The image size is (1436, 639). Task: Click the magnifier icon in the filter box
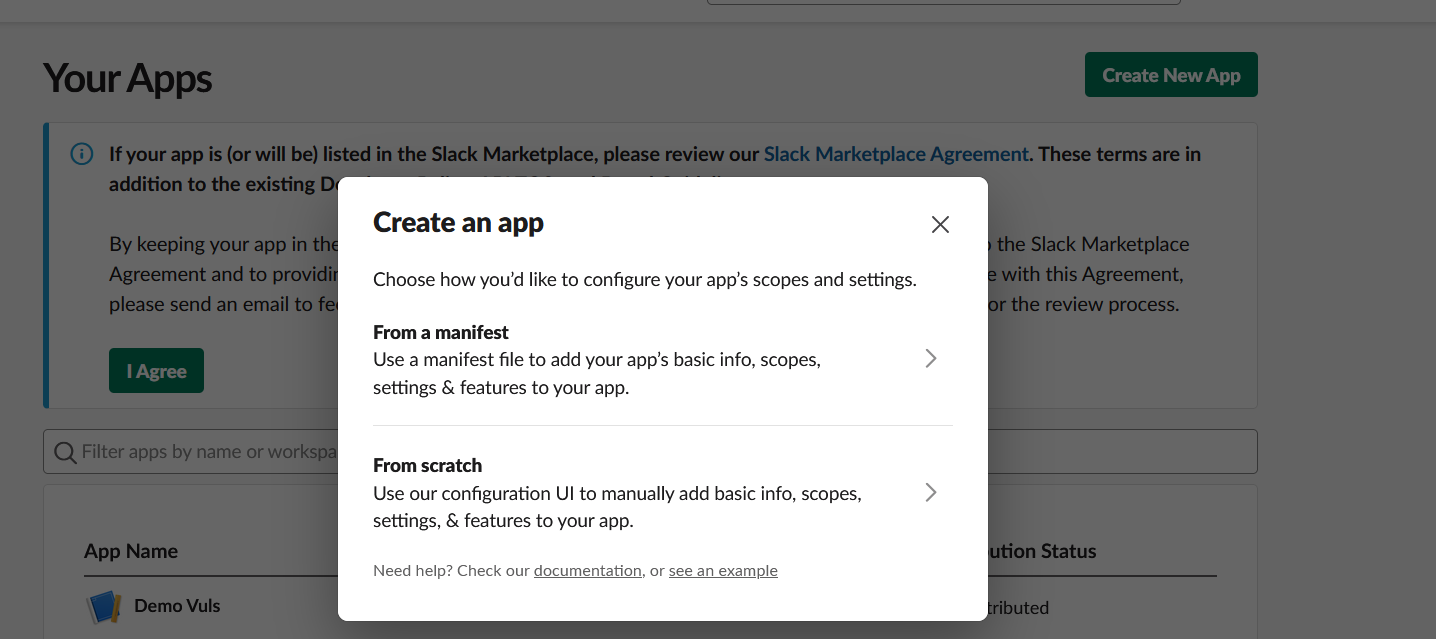[65, 452]
